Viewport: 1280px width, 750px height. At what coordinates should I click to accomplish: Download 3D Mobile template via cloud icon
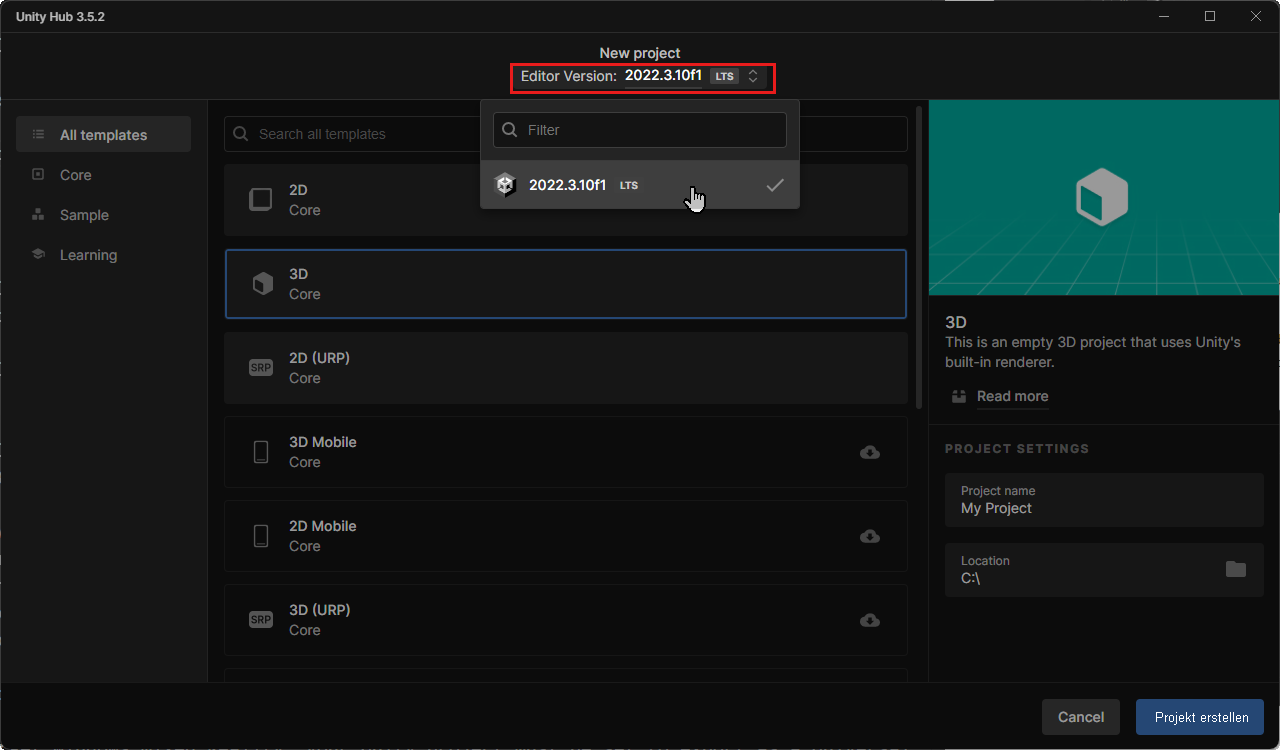coord(869,452)
